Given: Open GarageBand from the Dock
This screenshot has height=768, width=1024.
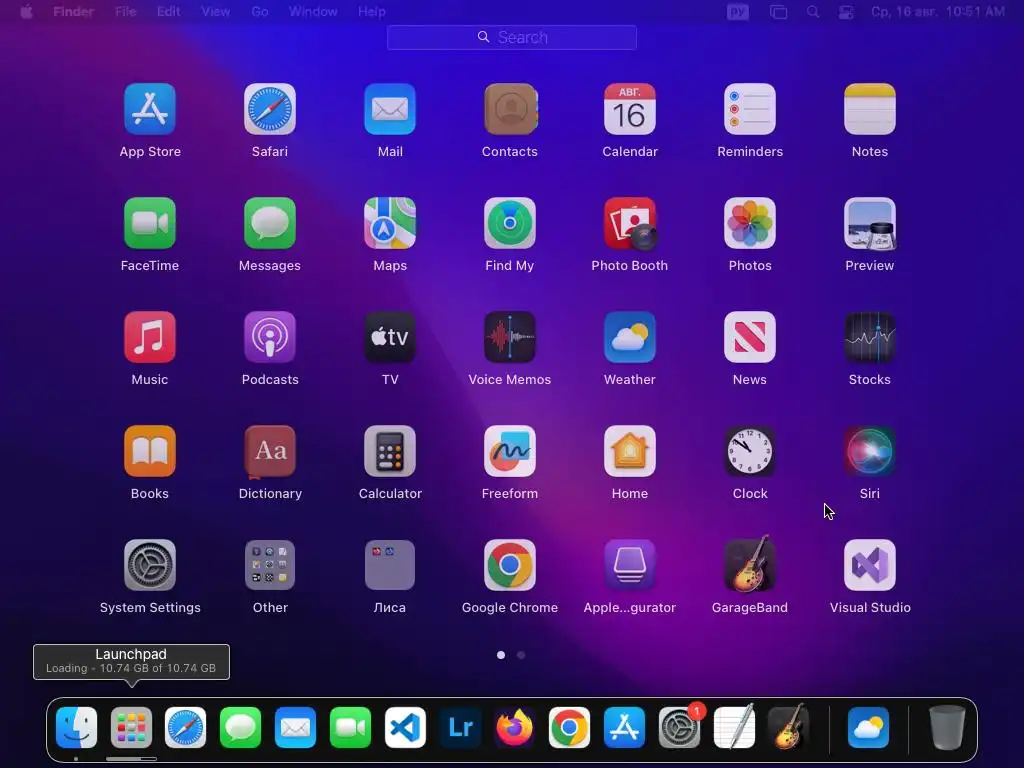Looking at the screenshot, I should (789, 726).
